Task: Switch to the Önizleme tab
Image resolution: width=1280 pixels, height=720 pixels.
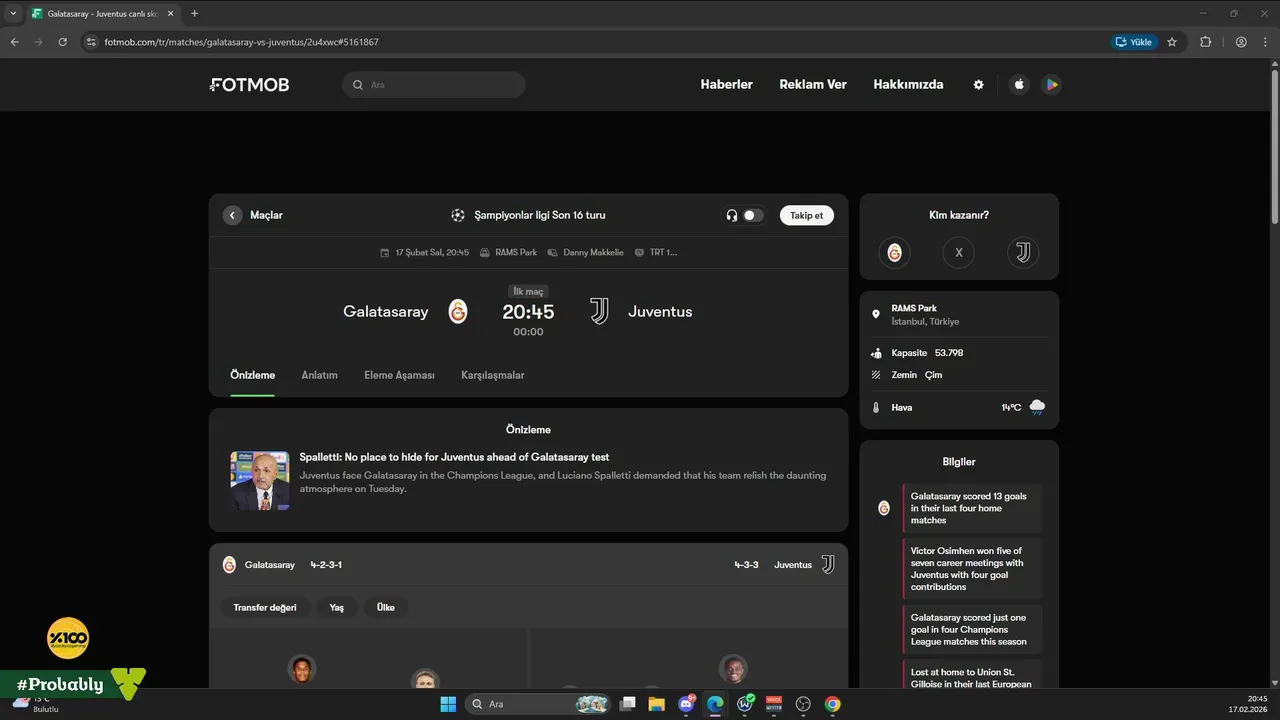Action: click(x=252, y=375)
